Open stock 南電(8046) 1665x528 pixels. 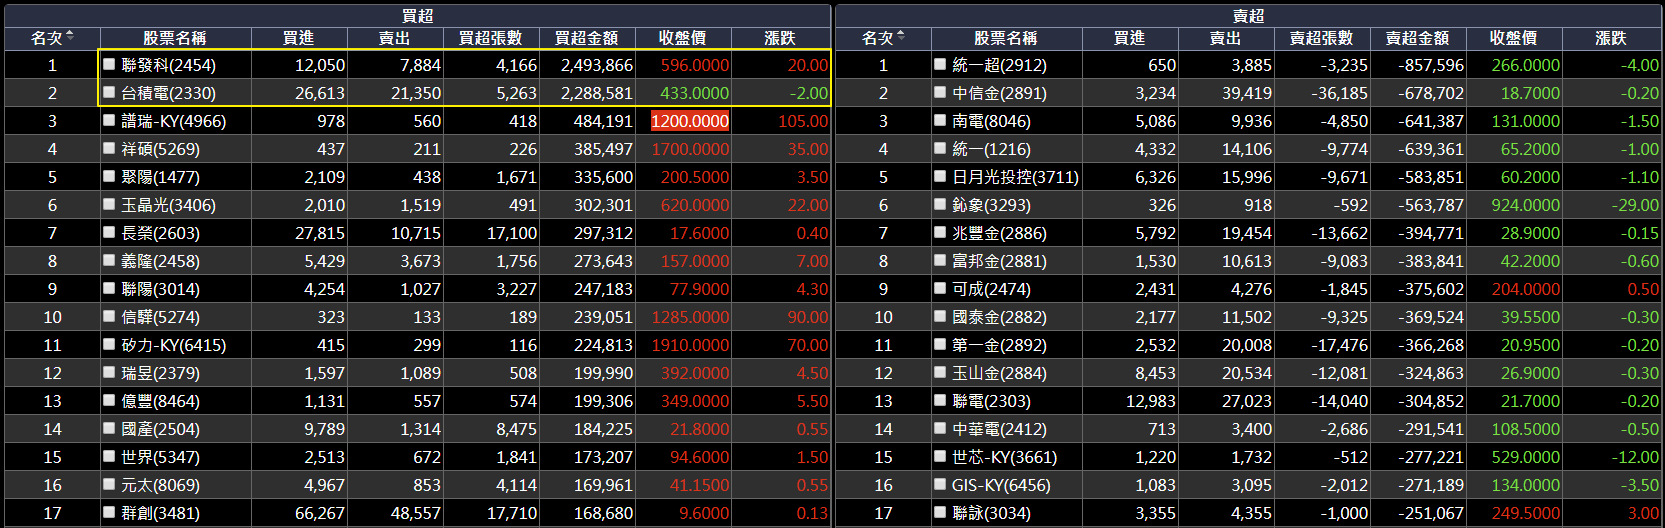(x=991, y=121)
